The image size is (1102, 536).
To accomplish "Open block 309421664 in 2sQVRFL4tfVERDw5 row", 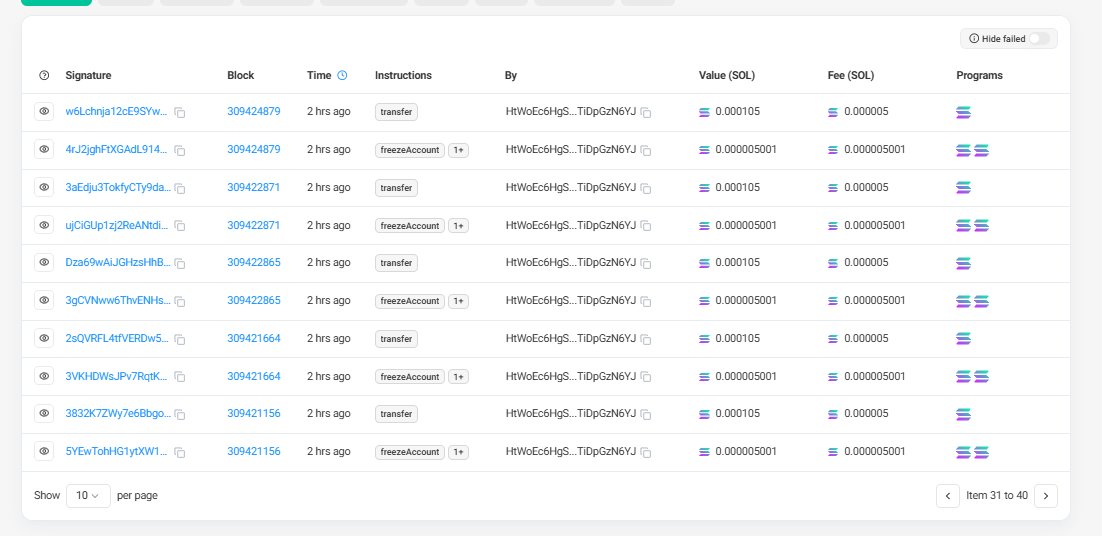I will [254, 338].
